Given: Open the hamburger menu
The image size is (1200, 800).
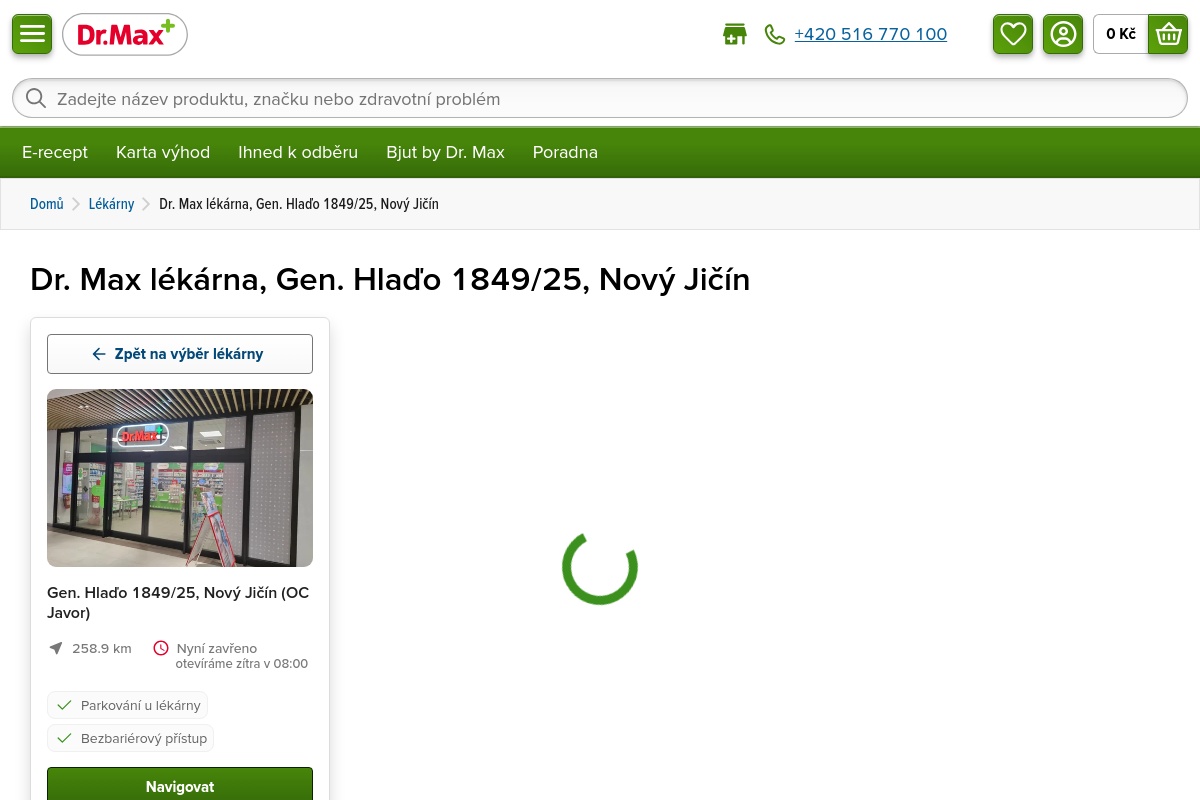Looking at the screenshot, I should tap(32, 34).
